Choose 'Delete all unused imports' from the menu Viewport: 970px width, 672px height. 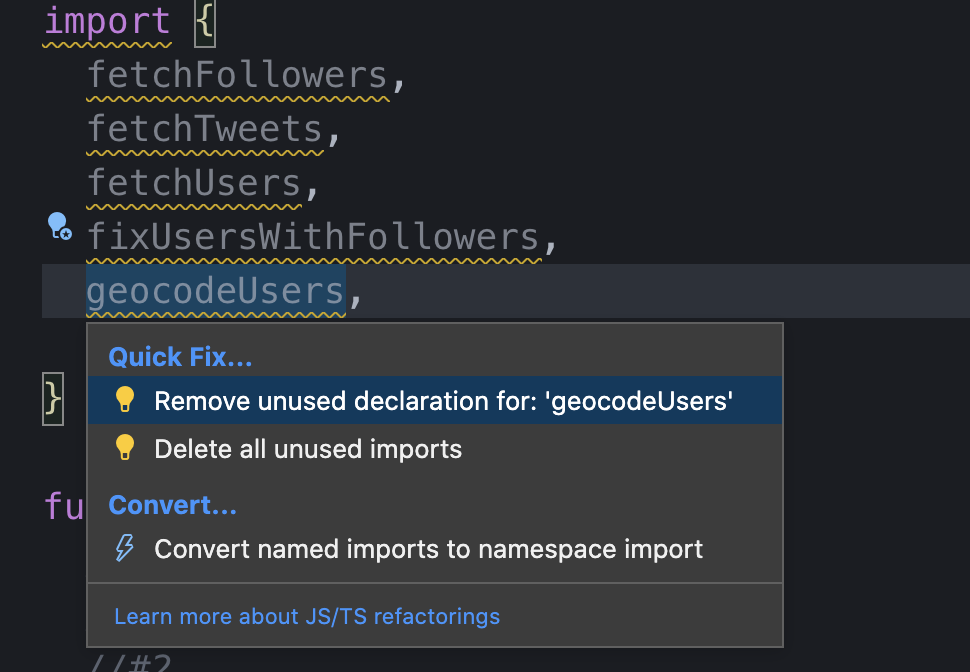point(307,448)
